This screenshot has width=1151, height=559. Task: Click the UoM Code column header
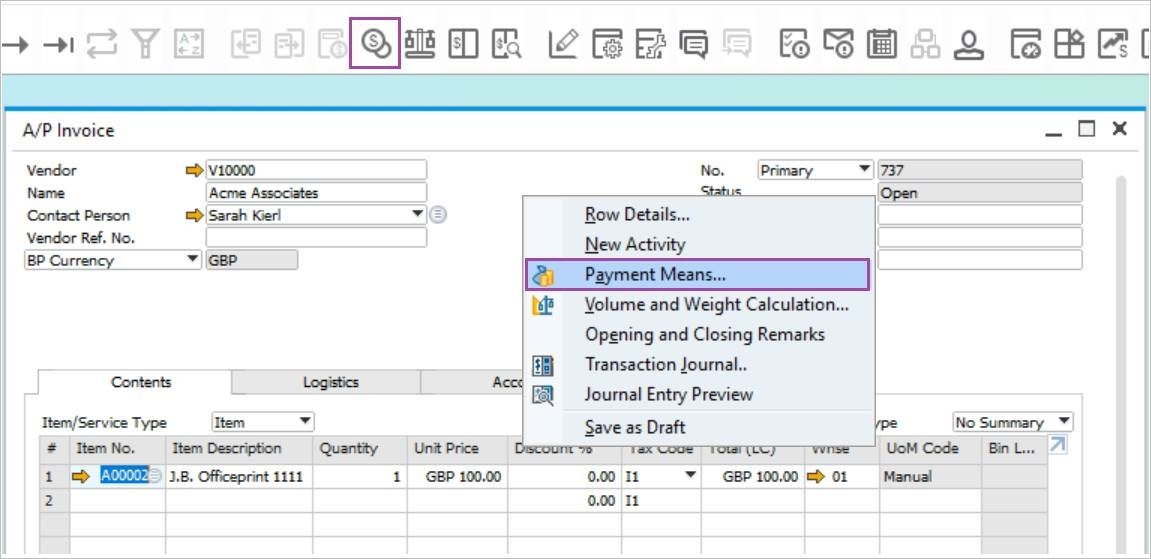click(929, 448)
